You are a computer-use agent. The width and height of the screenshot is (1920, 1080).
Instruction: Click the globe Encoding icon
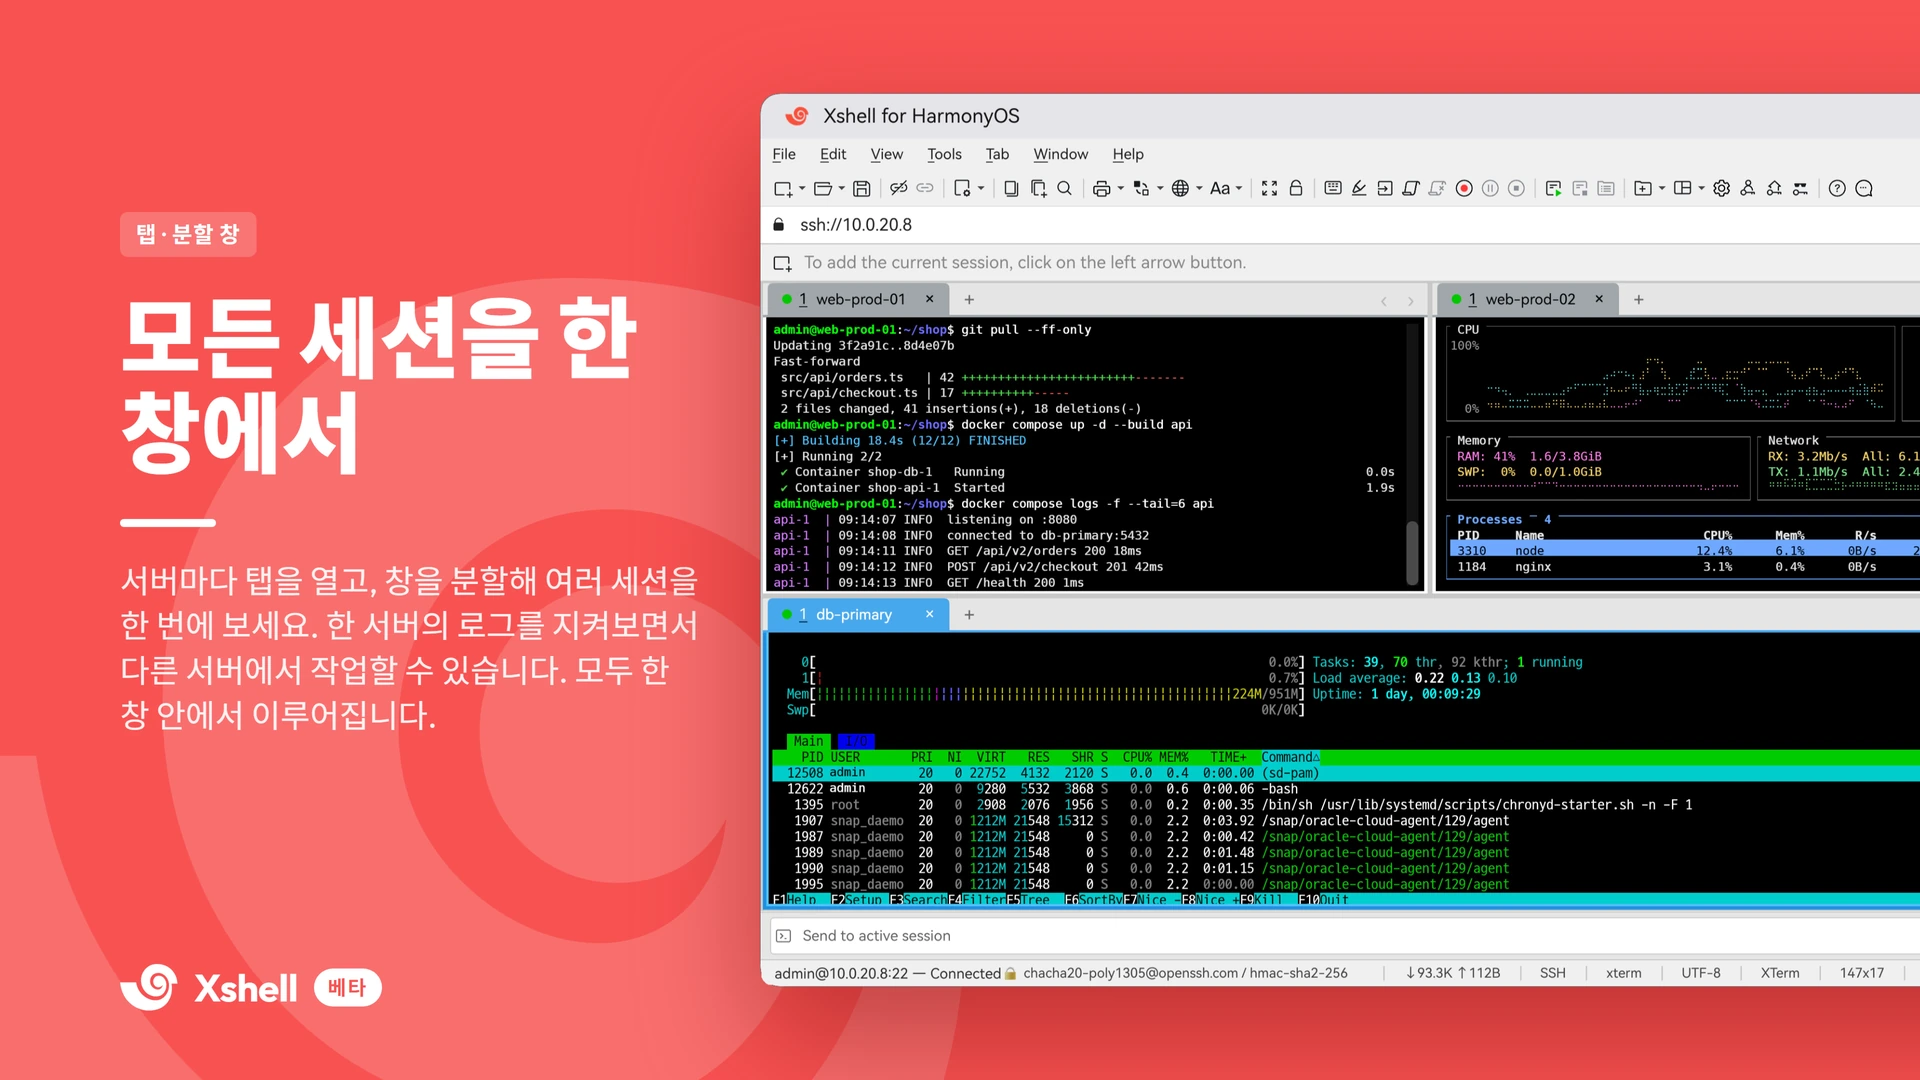[x=1180, y=188]
